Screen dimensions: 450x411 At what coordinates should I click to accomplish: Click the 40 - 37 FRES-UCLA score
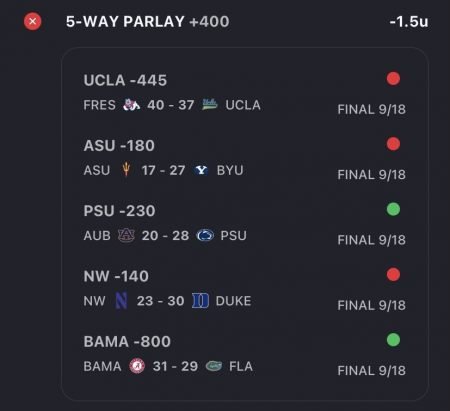pos(171,105)
